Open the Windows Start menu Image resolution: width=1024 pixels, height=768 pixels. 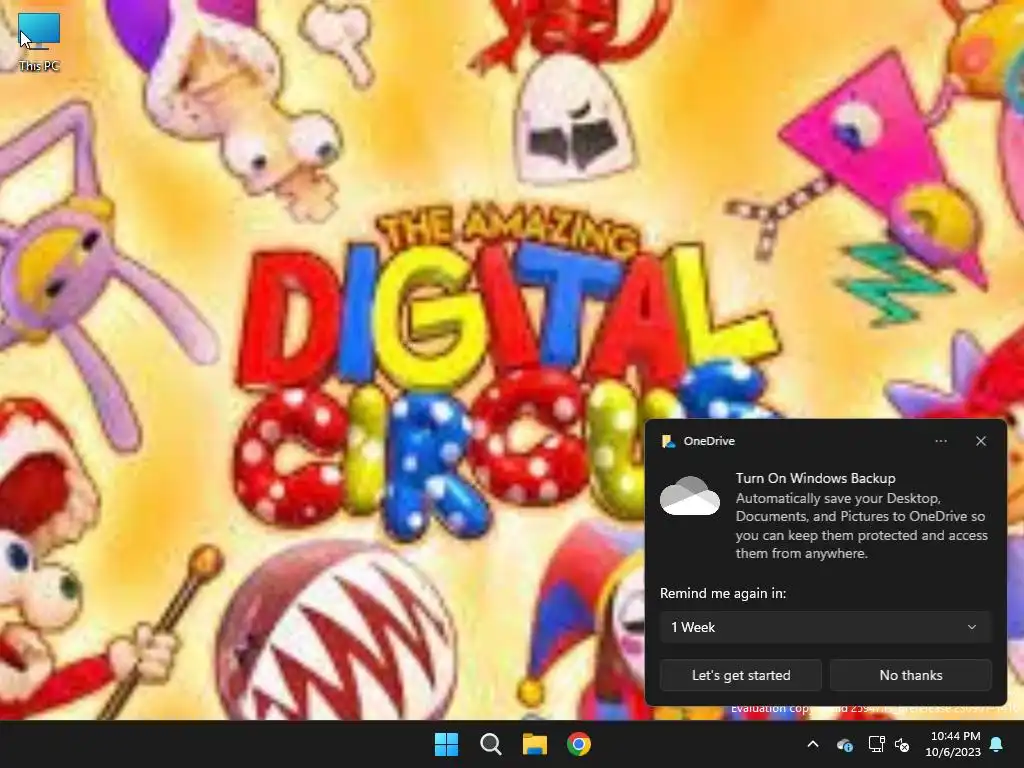[447, 744]
